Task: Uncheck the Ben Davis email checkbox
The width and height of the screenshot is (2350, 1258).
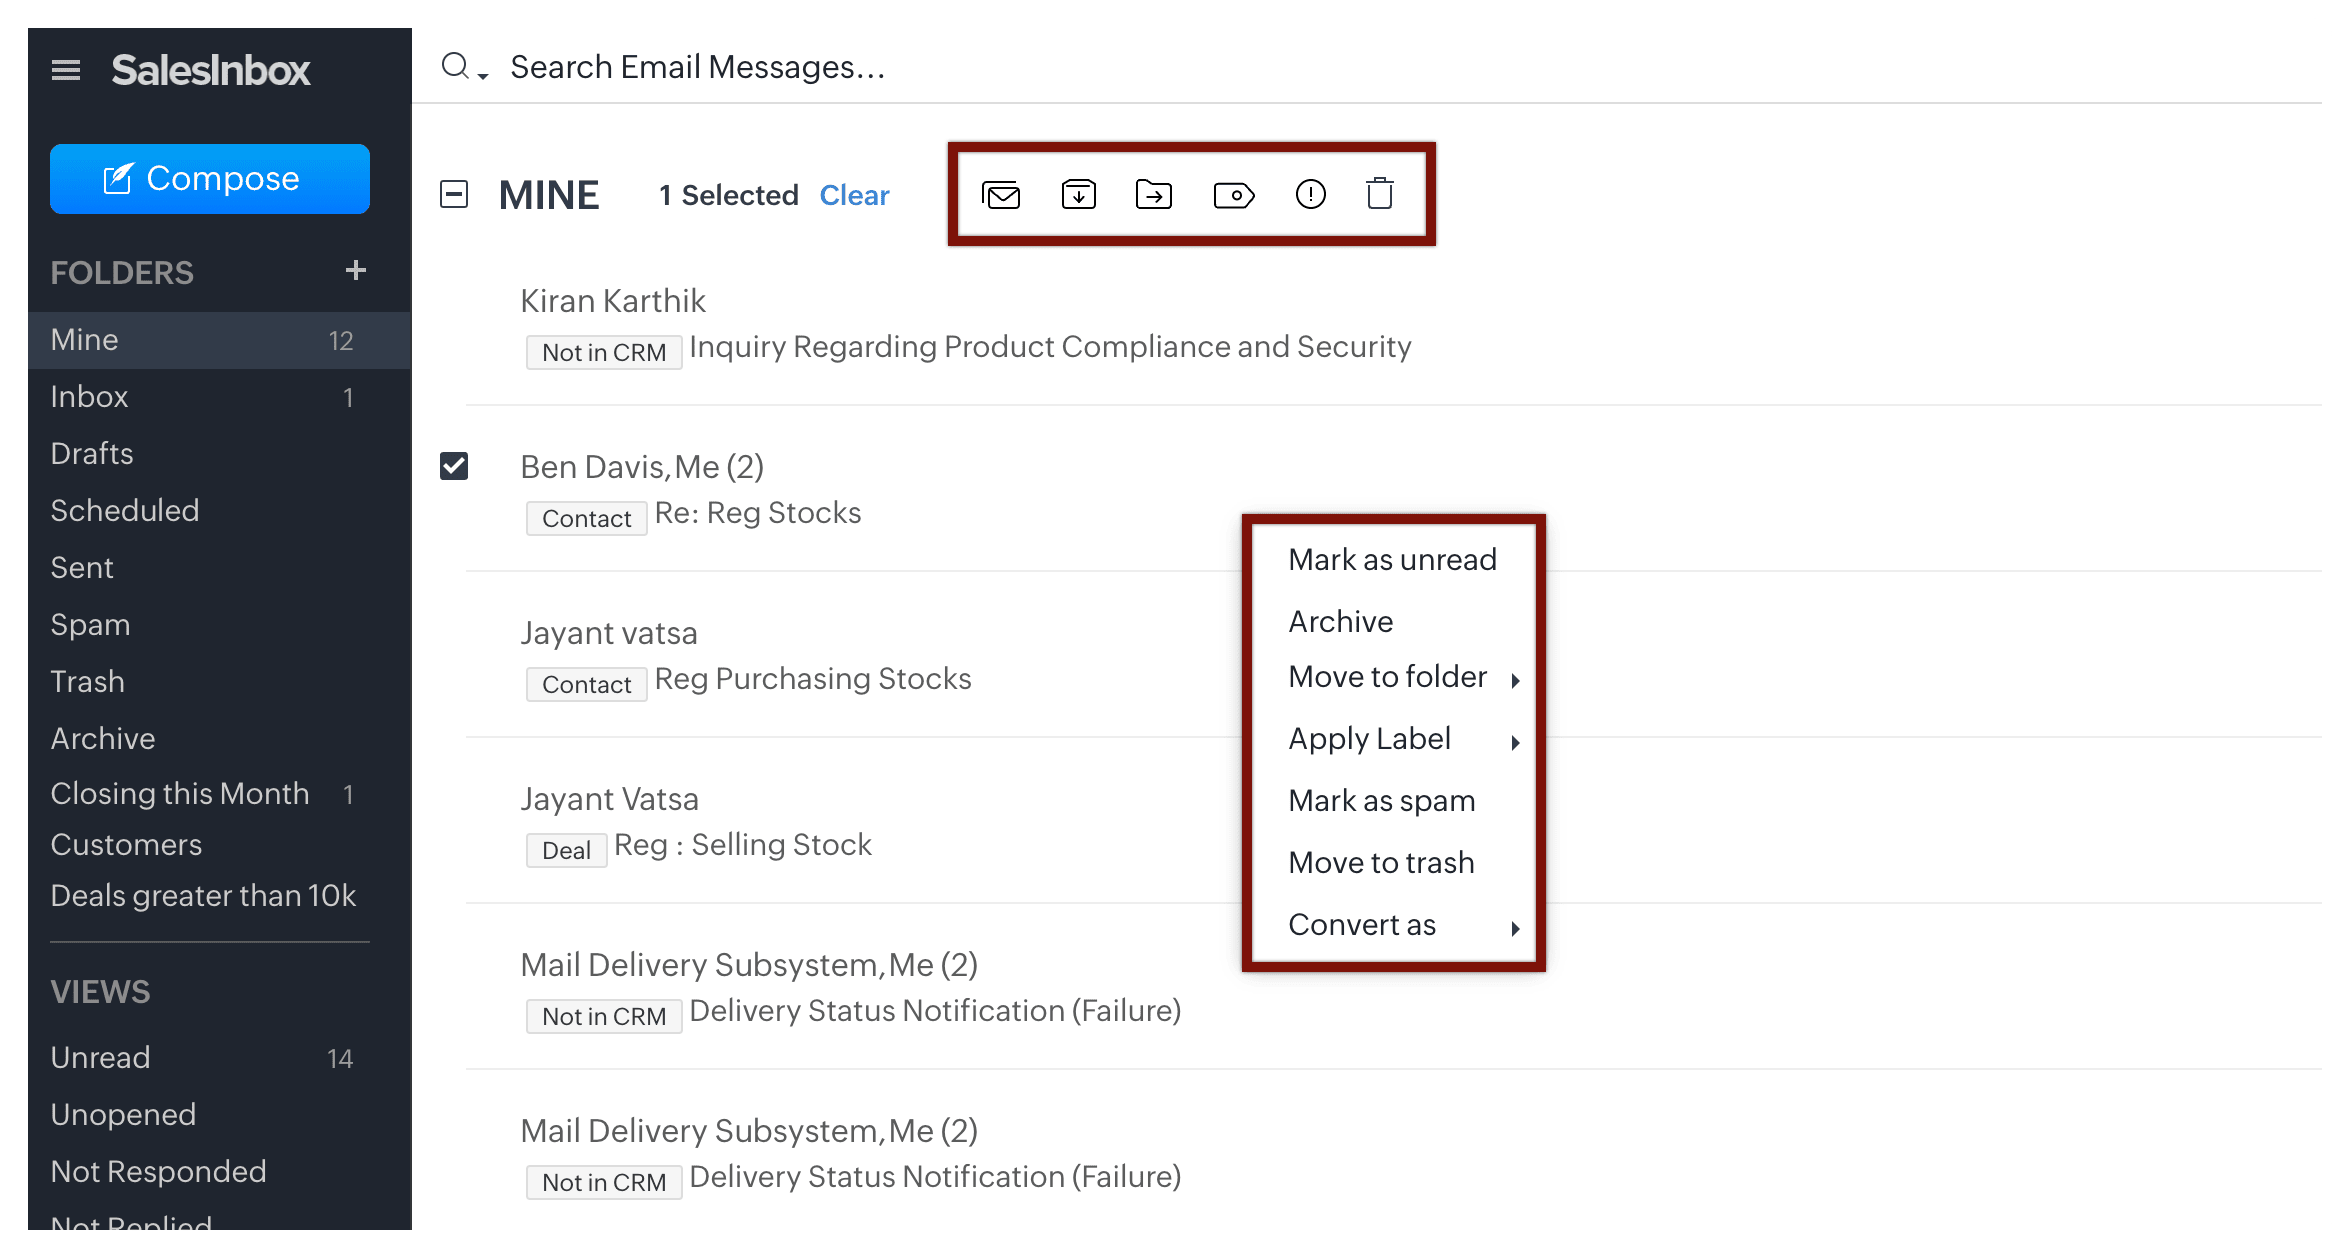Action: (454, 466)
